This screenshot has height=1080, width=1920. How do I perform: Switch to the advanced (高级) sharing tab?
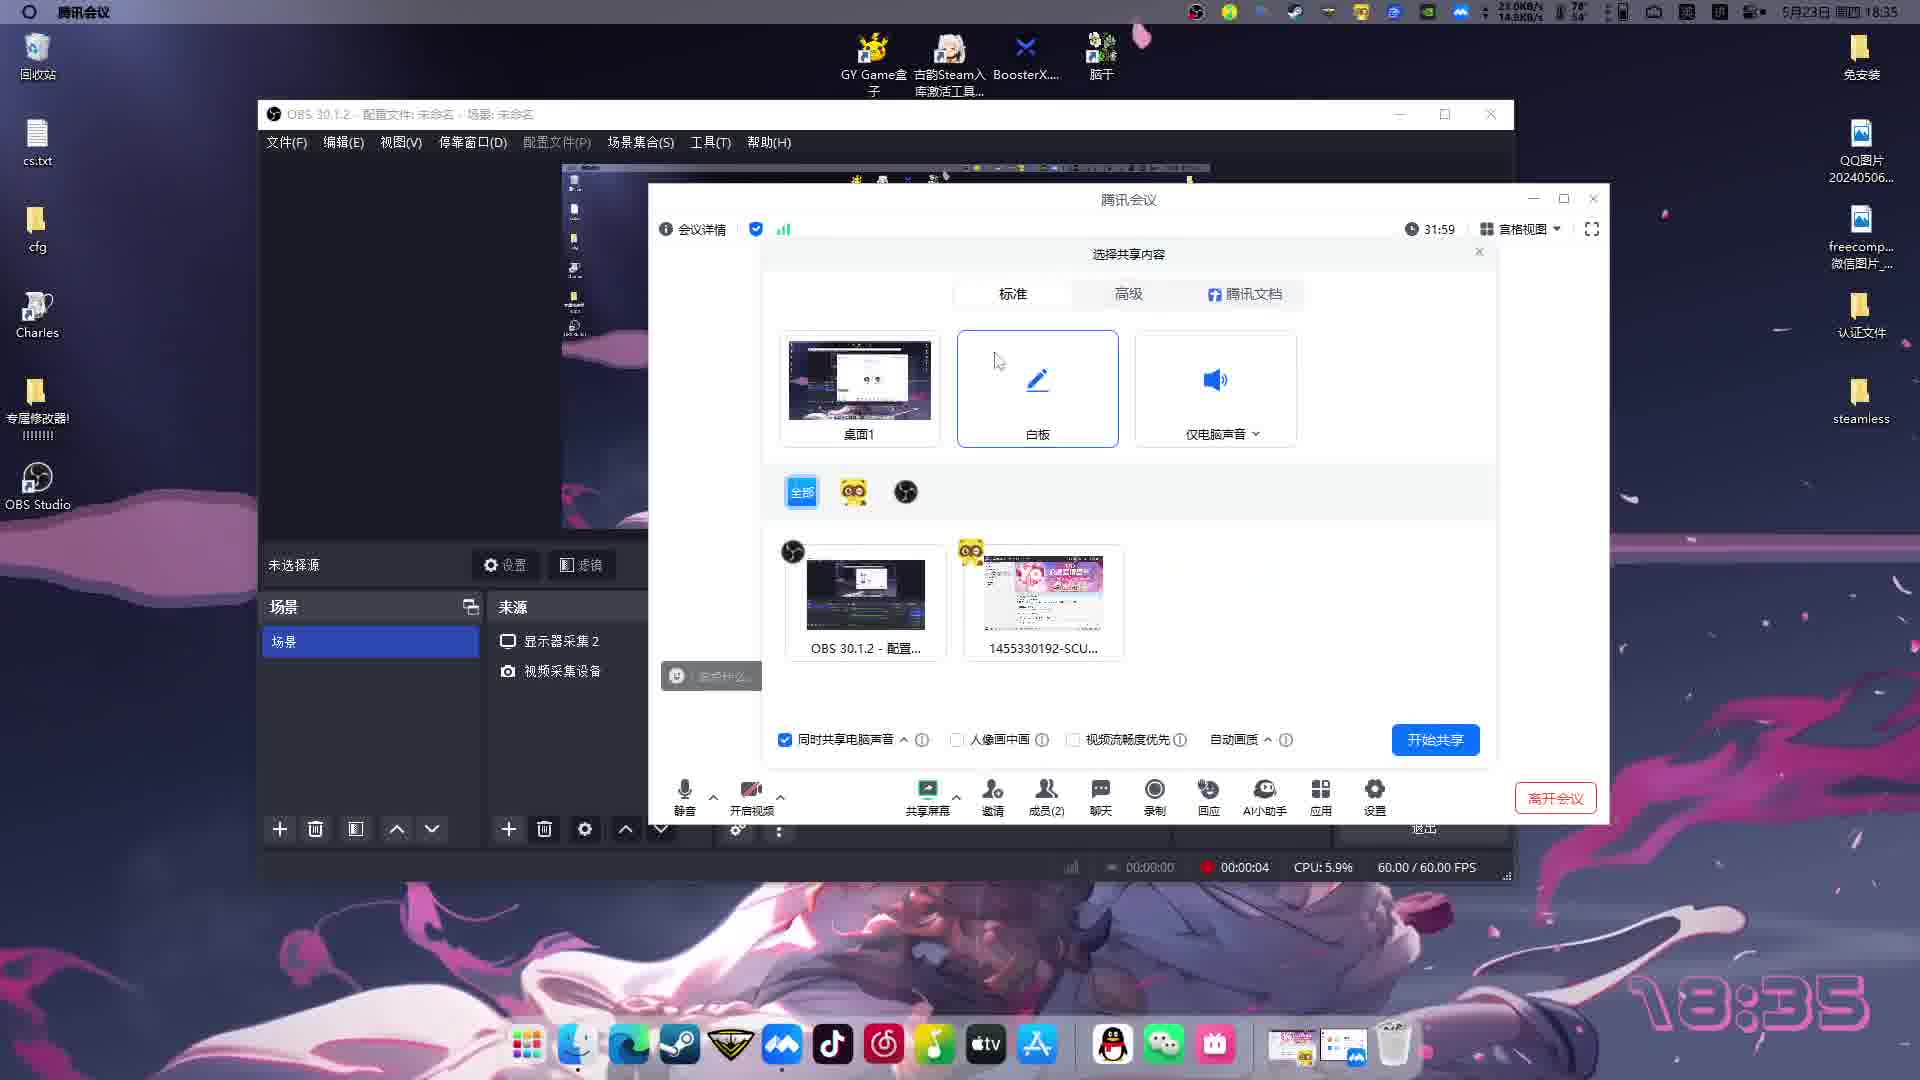[x=1128, y=294]
